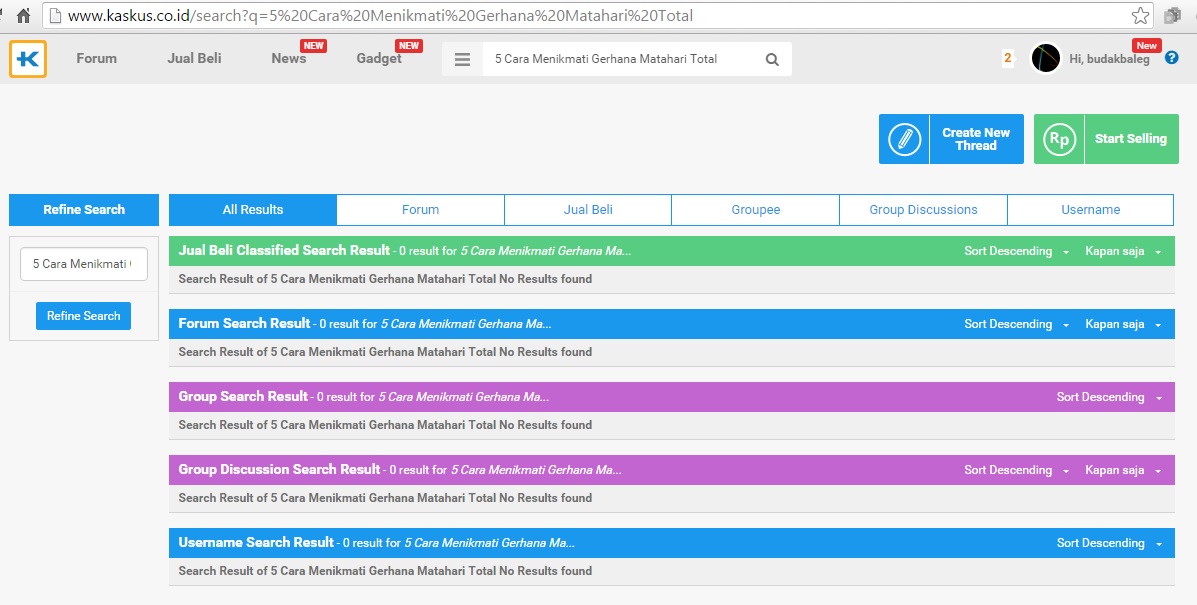Open the hamburger category menu icon
The width and height of the screenshot is (1197, 605).
pos(462,59)
